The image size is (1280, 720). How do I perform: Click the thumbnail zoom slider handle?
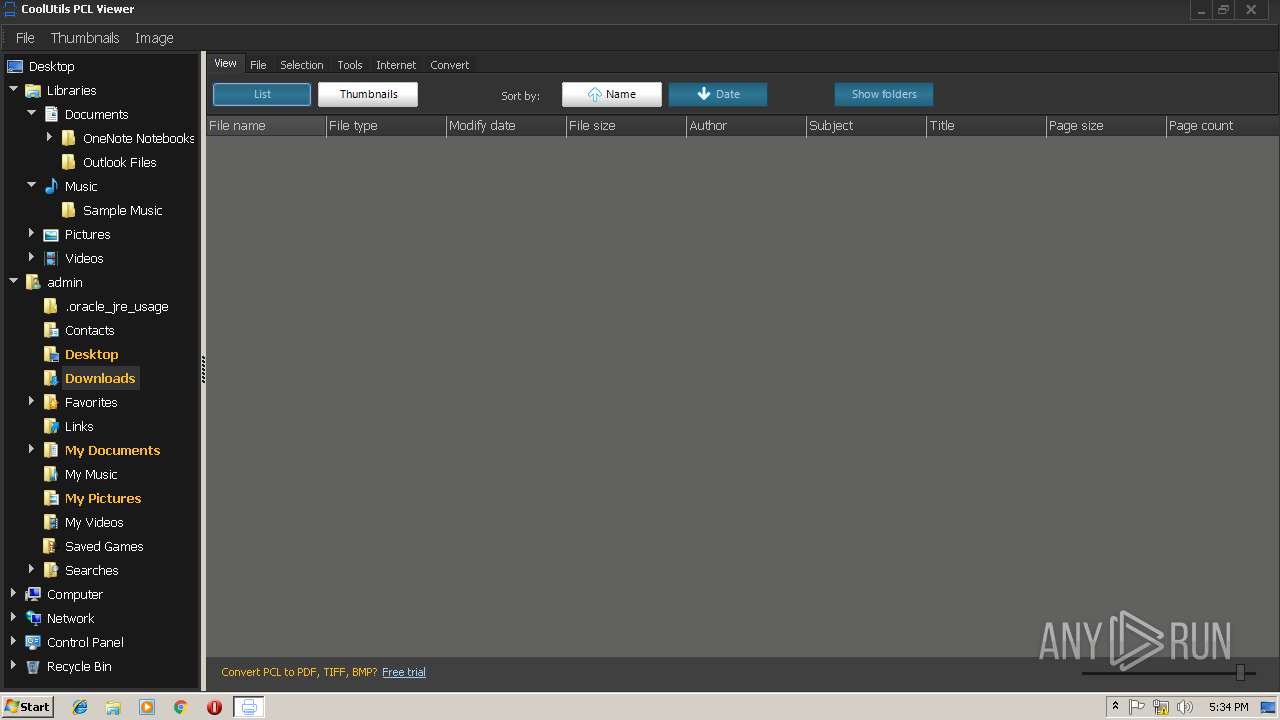coord(1240,673)
